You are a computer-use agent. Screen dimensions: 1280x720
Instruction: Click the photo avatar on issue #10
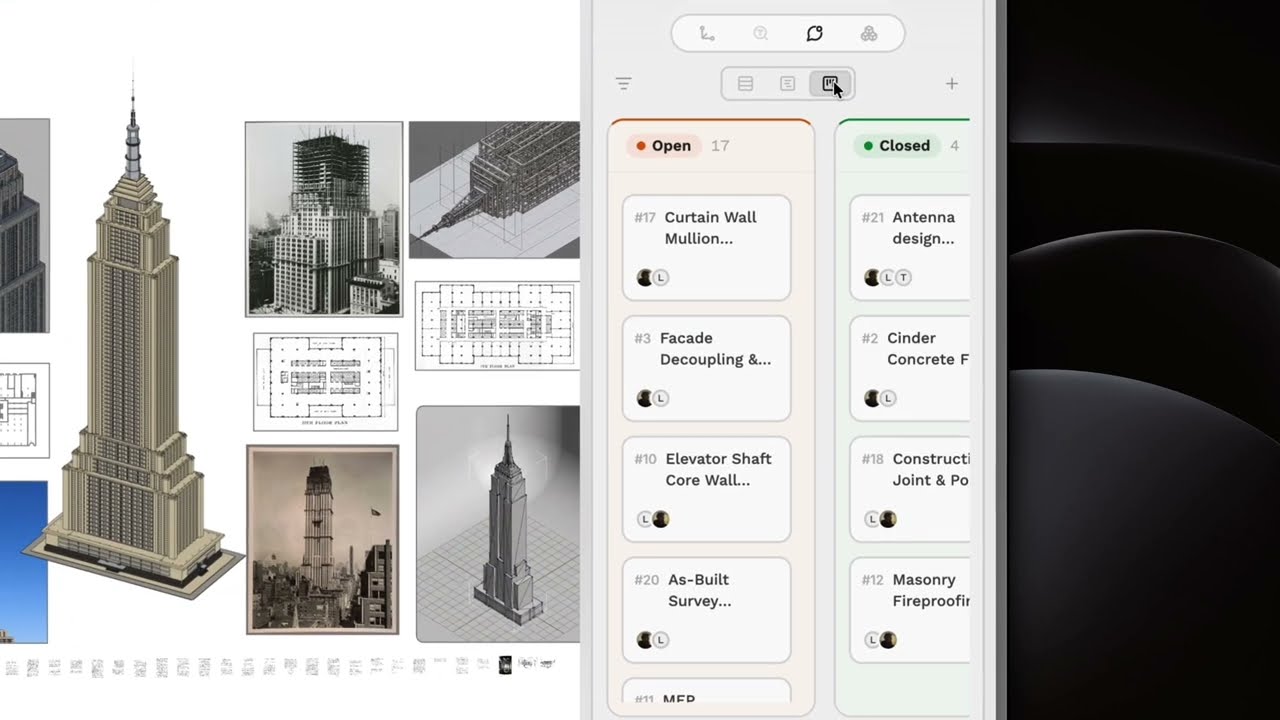pos(660,519)
